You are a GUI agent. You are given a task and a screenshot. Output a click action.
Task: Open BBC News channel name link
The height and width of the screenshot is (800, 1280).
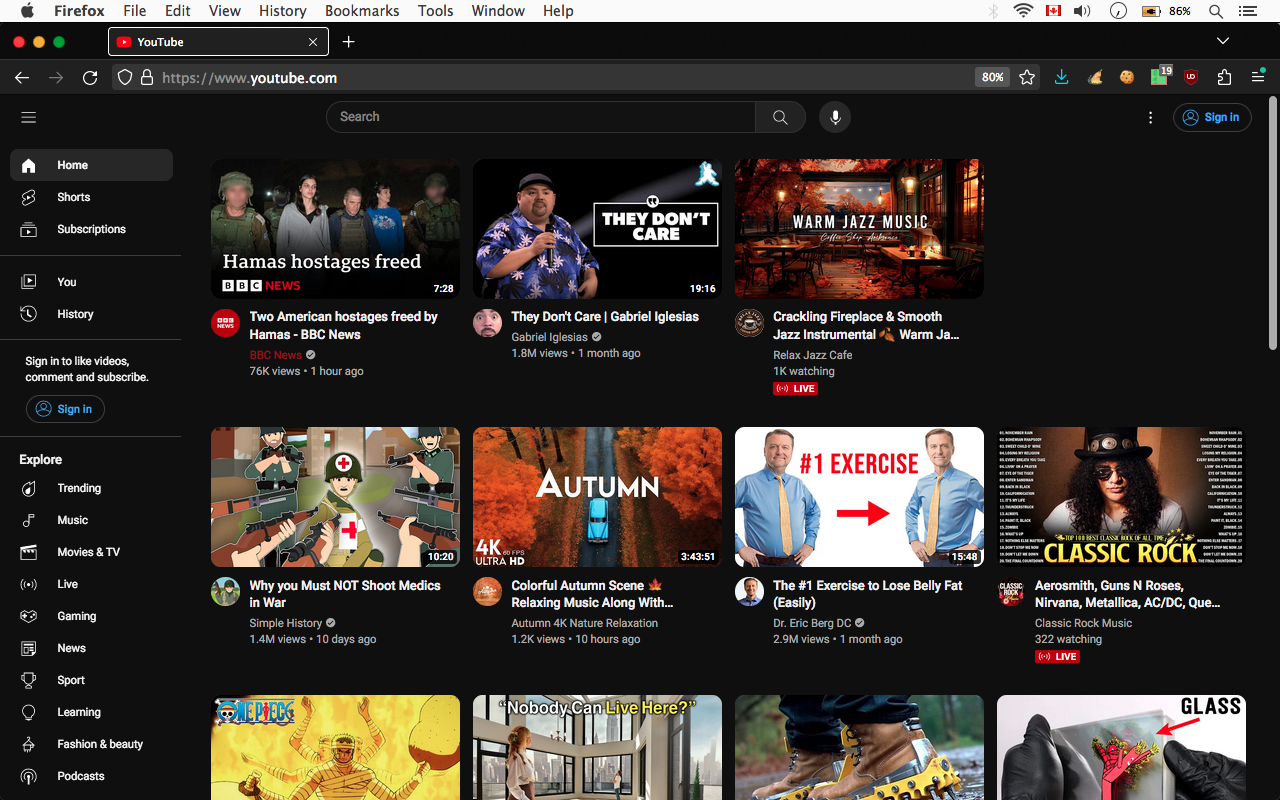click(275, 355)
